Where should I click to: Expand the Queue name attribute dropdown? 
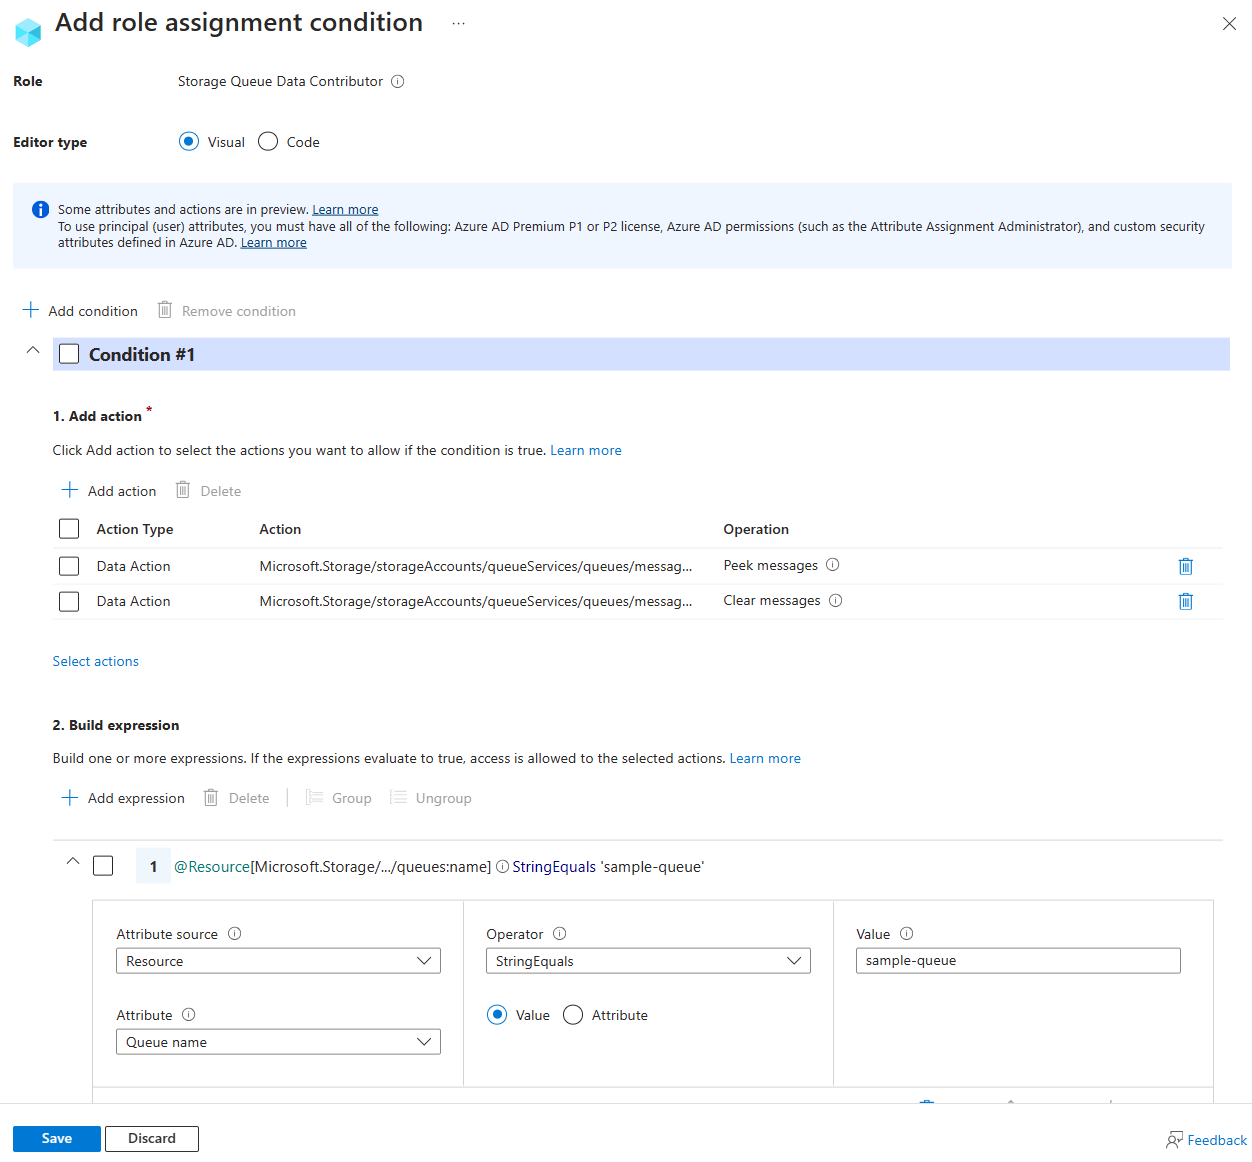[278, 1042]
